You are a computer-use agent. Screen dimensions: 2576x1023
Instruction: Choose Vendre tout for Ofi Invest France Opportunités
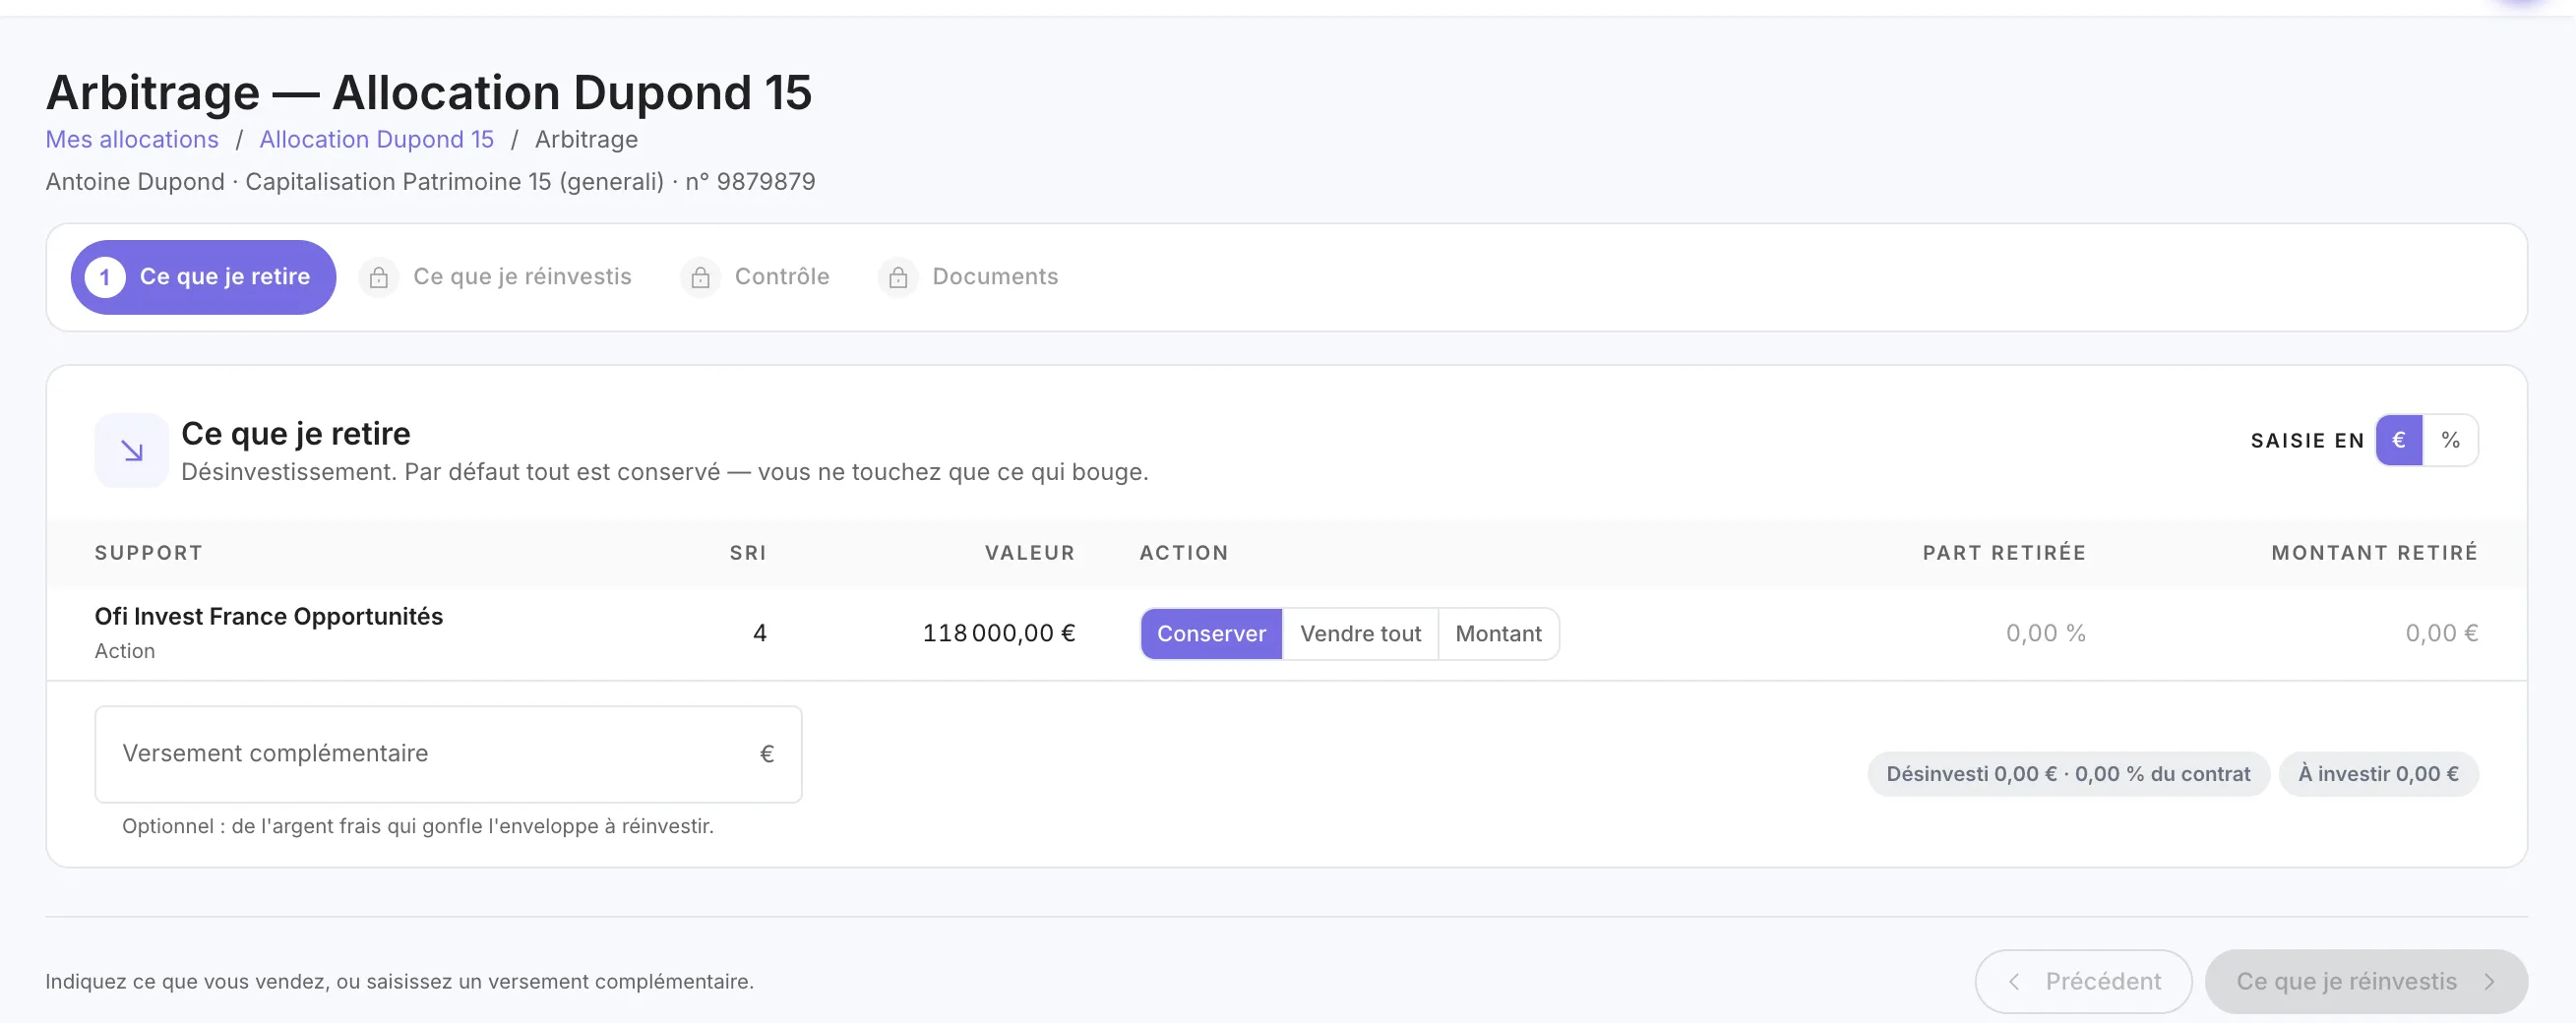(1360, 633)
